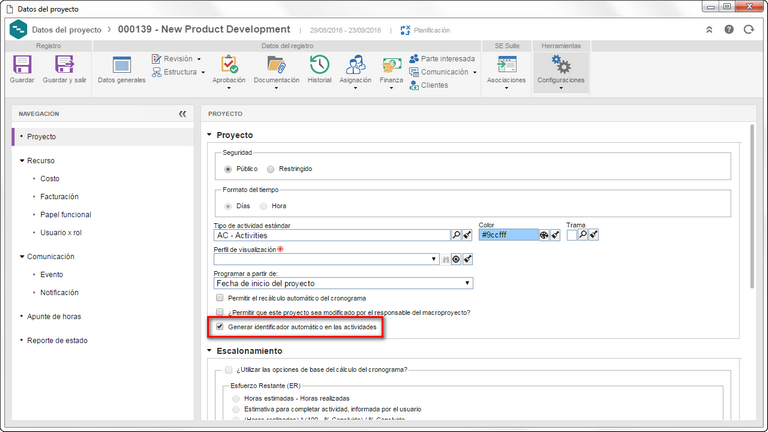
Task: Click the Asignación people icon
Action: tap(356, 65)
